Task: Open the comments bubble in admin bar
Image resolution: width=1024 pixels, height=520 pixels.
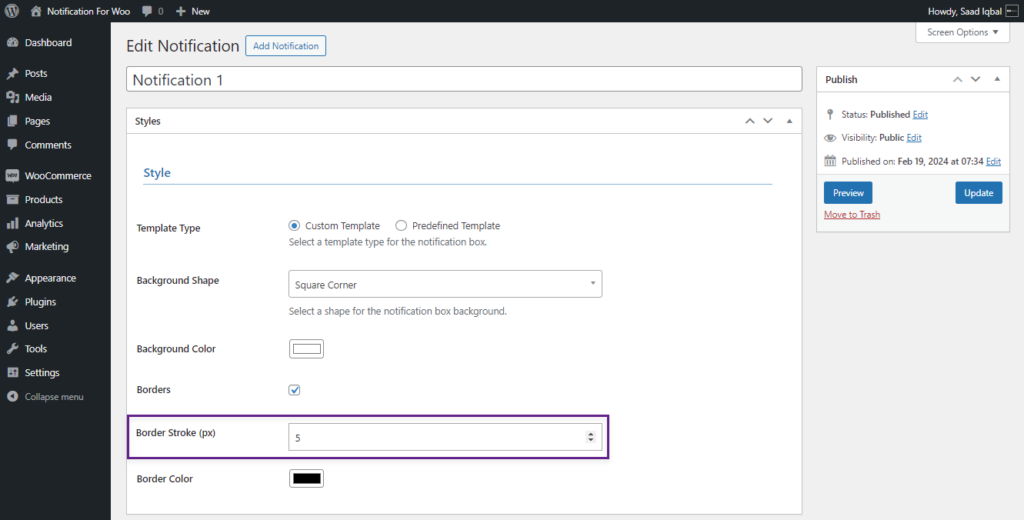Action: point(148,11)
